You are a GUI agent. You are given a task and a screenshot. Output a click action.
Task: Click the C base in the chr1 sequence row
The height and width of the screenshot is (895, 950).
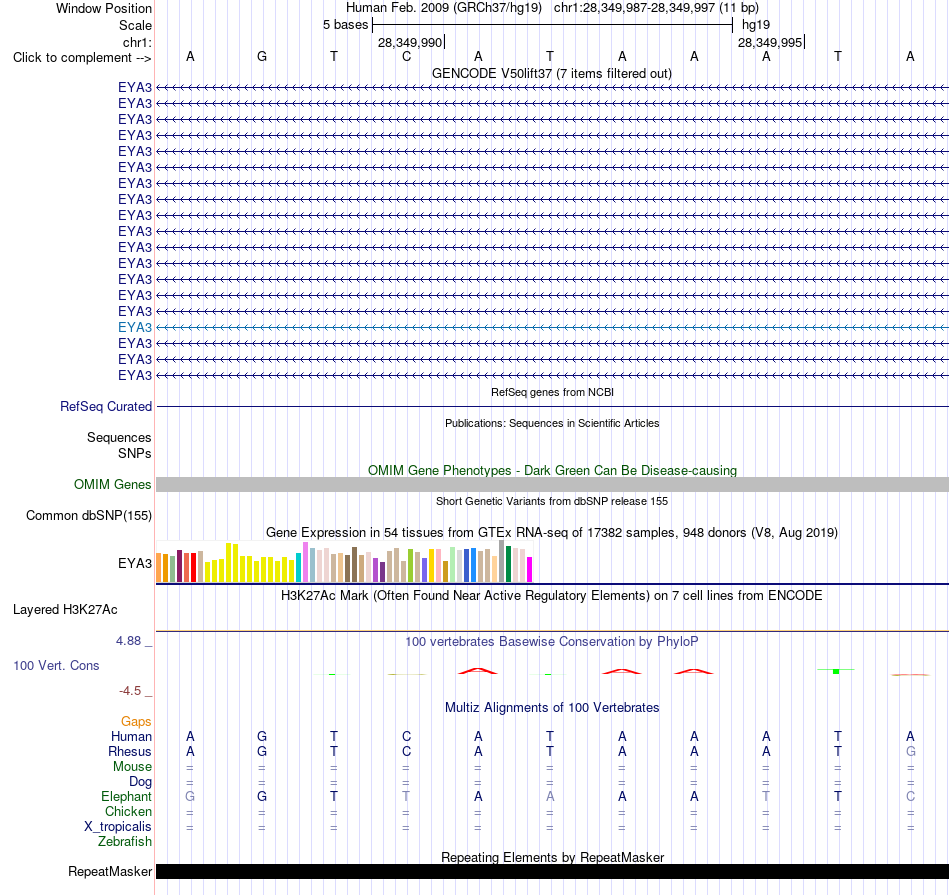pos(407,56)
